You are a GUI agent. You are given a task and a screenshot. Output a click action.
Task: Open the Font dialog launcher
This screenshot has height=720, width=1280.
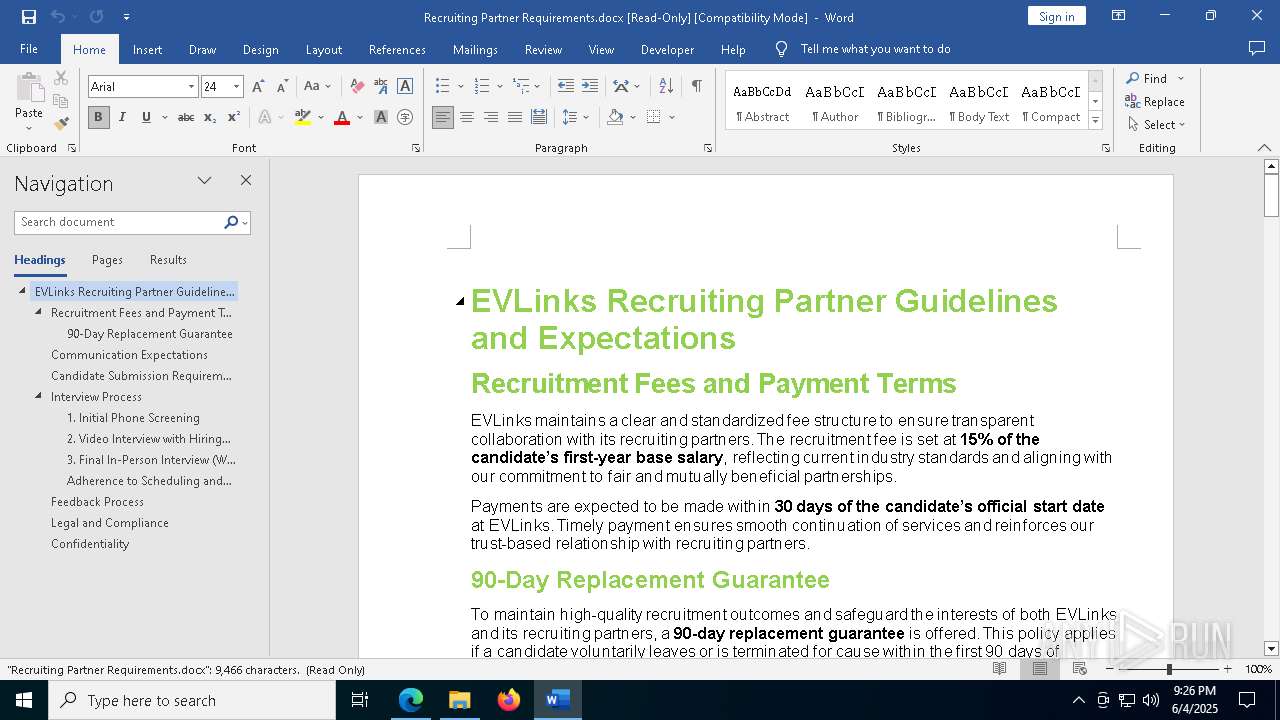click(416, 148)
